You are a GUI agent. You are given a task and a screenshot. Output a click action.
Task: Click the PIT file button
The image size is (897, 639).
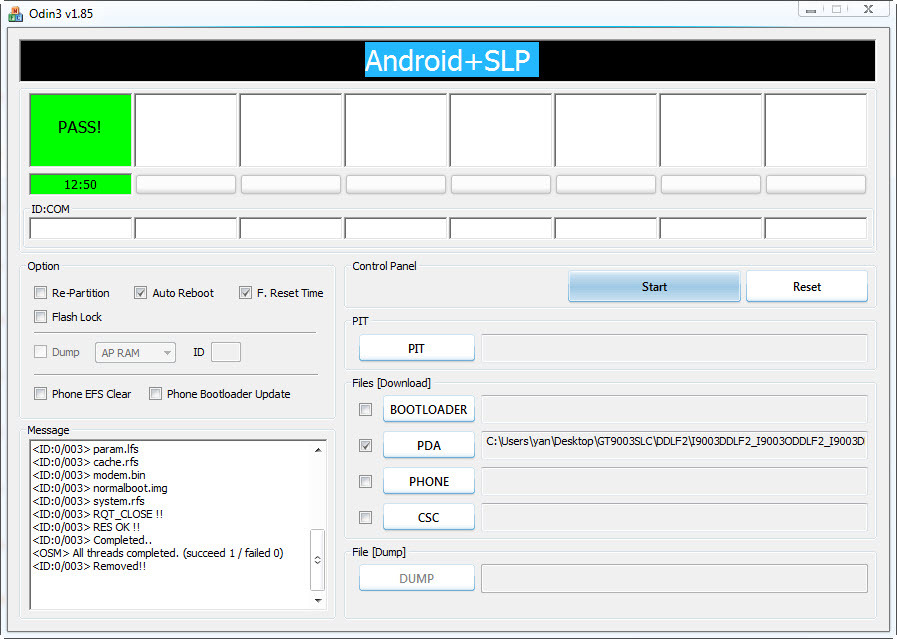click(416, 349)
